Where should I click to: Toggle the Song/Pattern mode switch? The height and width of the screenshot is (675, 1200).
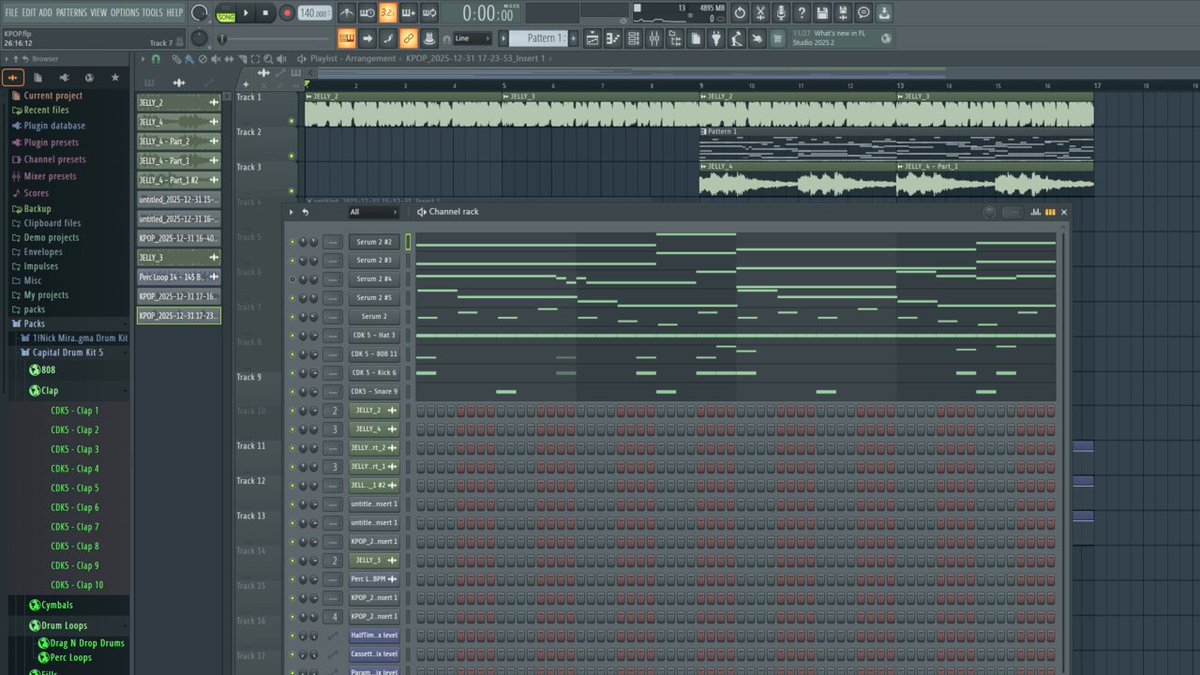click(x=226, y=13)
